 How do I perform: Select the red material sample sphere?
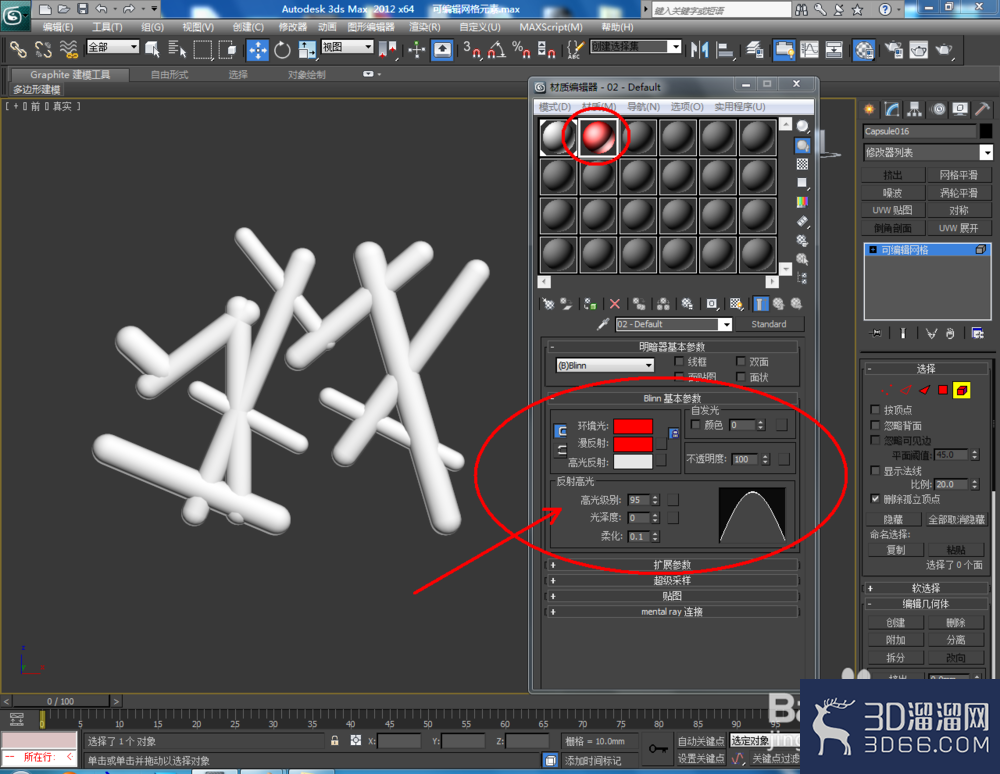click(598, 136)
